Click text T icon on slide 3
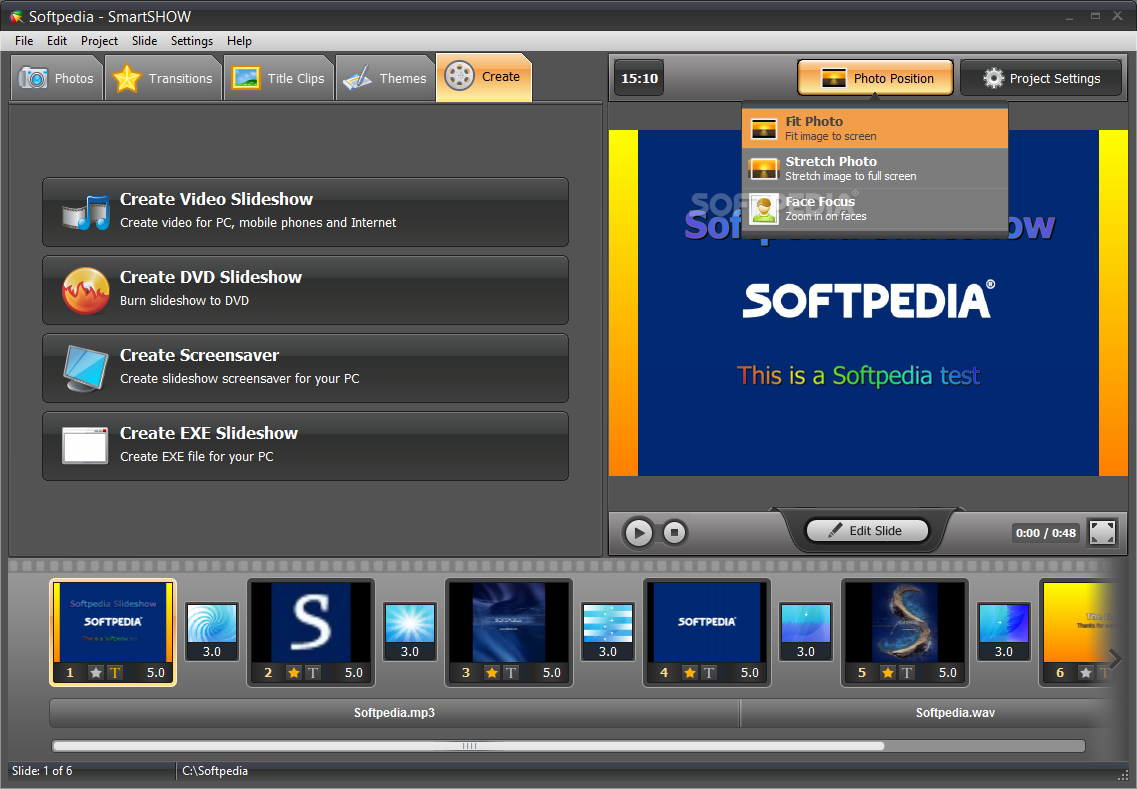Screen dimensions: 1137x789 510,673
